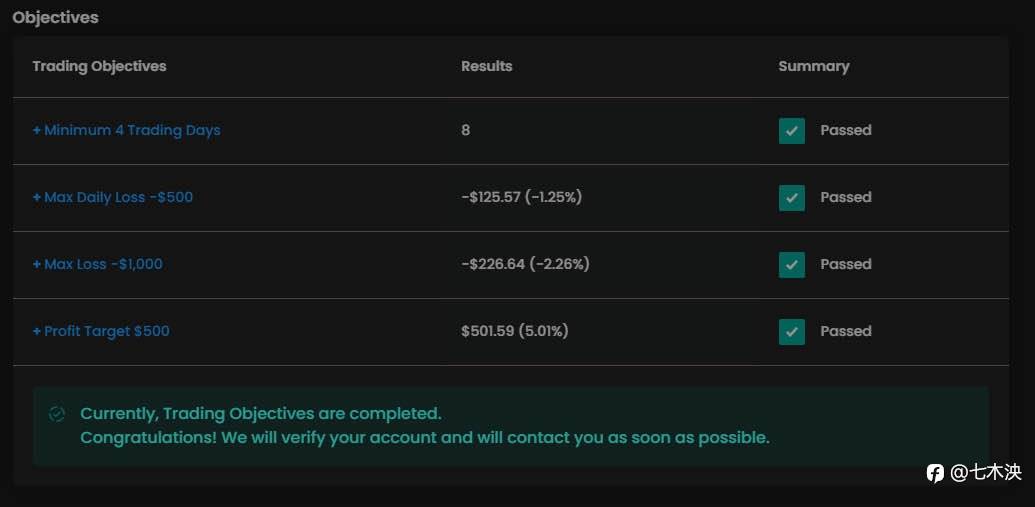Select the $501.59 (5.01%) profit result

tap(514, 331)
